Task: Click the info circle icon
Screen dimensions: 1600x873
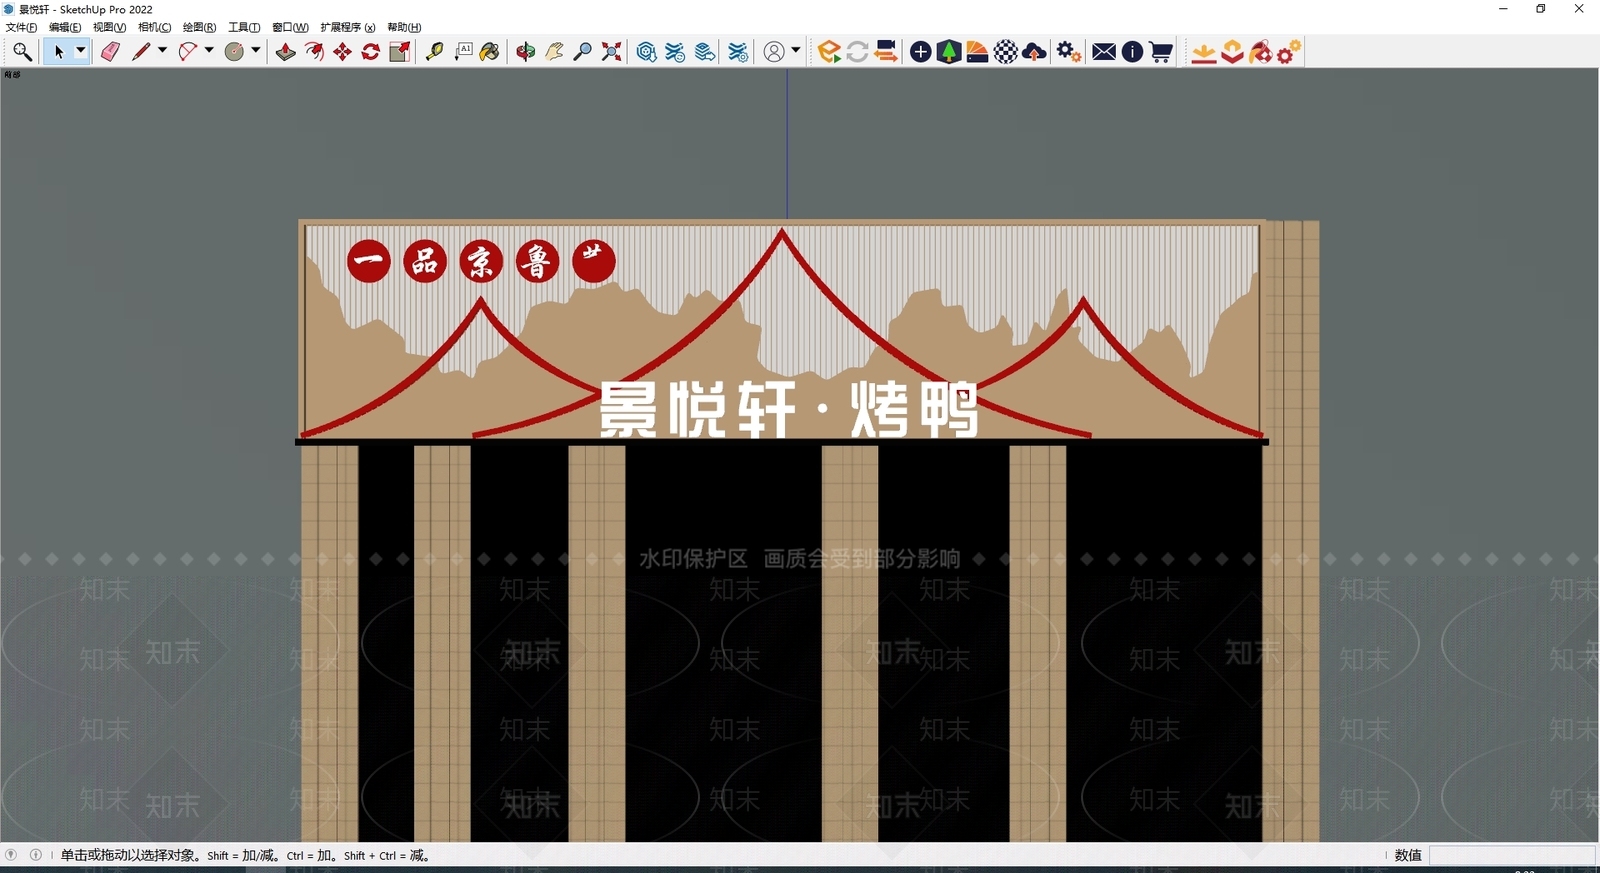Action: tap(1132, 52)
